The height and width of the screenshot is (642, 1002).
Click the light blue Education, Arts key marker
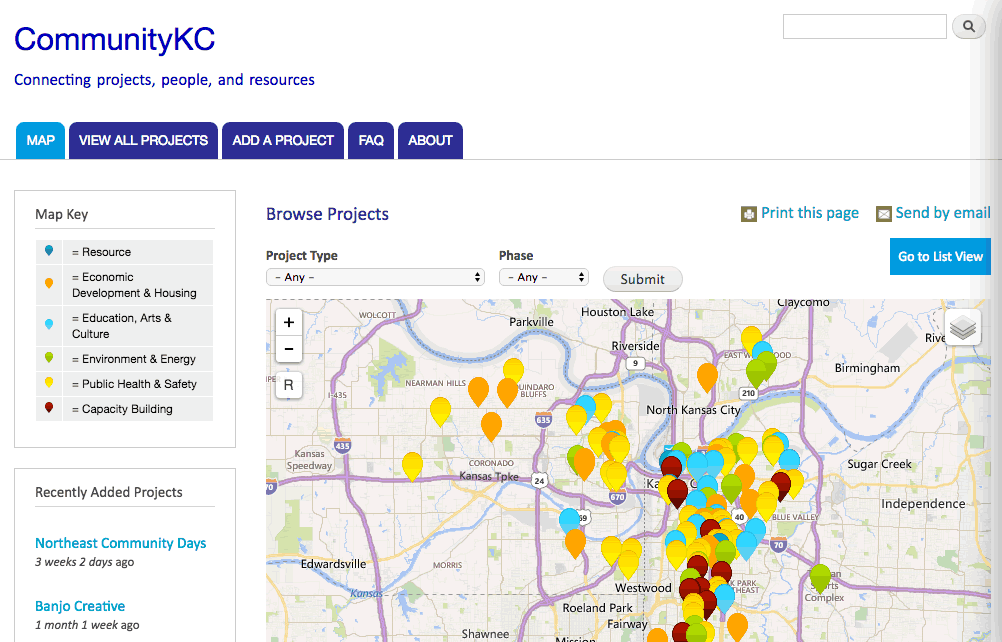click(x=49, y=325)
